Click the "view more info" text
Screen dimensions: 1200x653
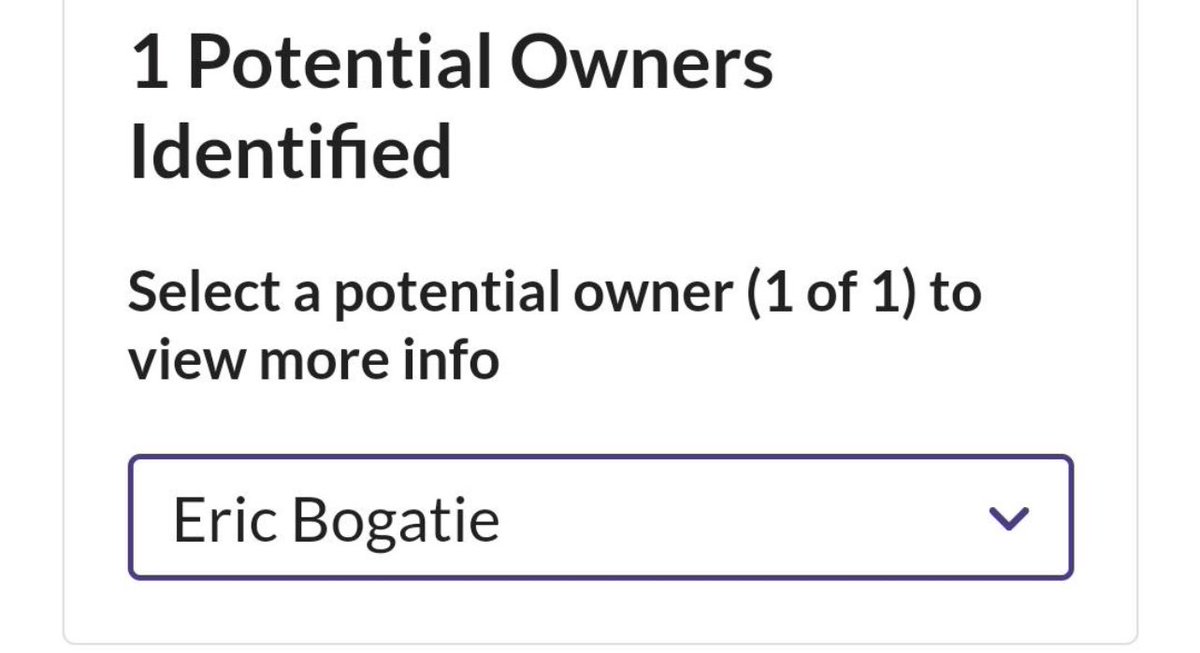pos(313,360)
